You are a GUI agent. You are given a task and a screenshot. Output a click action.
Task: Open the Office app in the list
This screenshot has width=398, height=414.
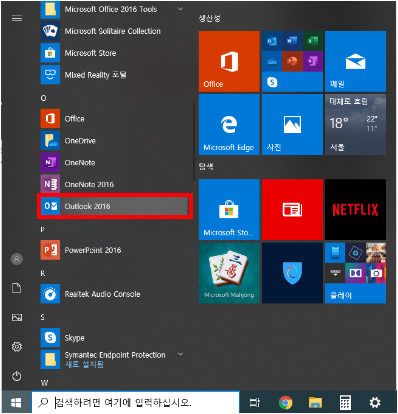[114, 118]
